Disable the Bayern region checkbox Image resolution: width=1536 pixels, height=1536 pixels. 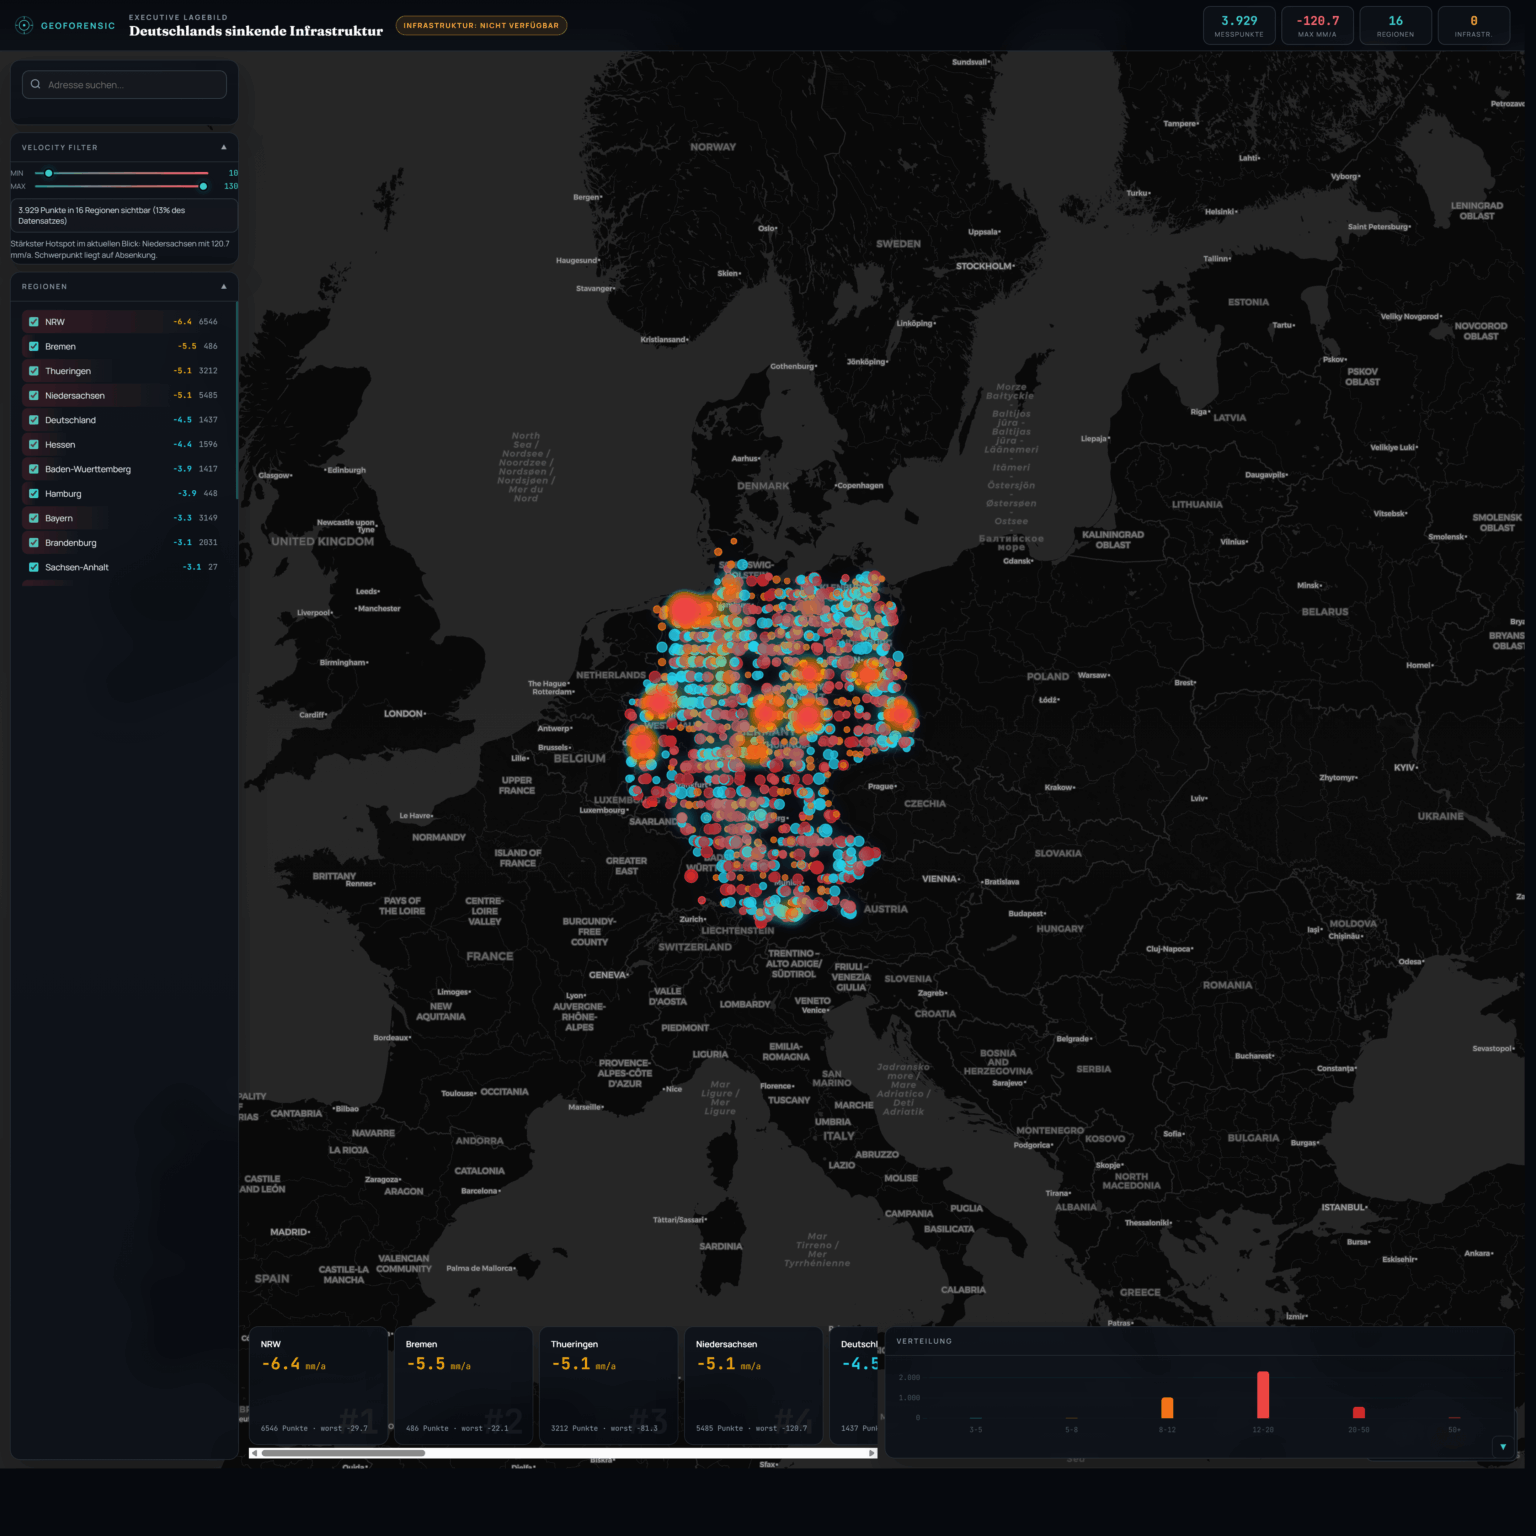pos(33,518)
